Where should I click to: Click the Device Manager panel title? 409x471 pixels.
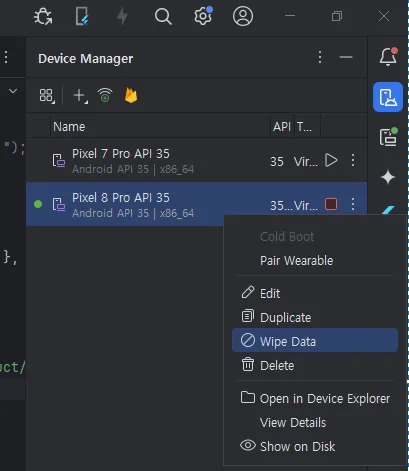point(86,59)
